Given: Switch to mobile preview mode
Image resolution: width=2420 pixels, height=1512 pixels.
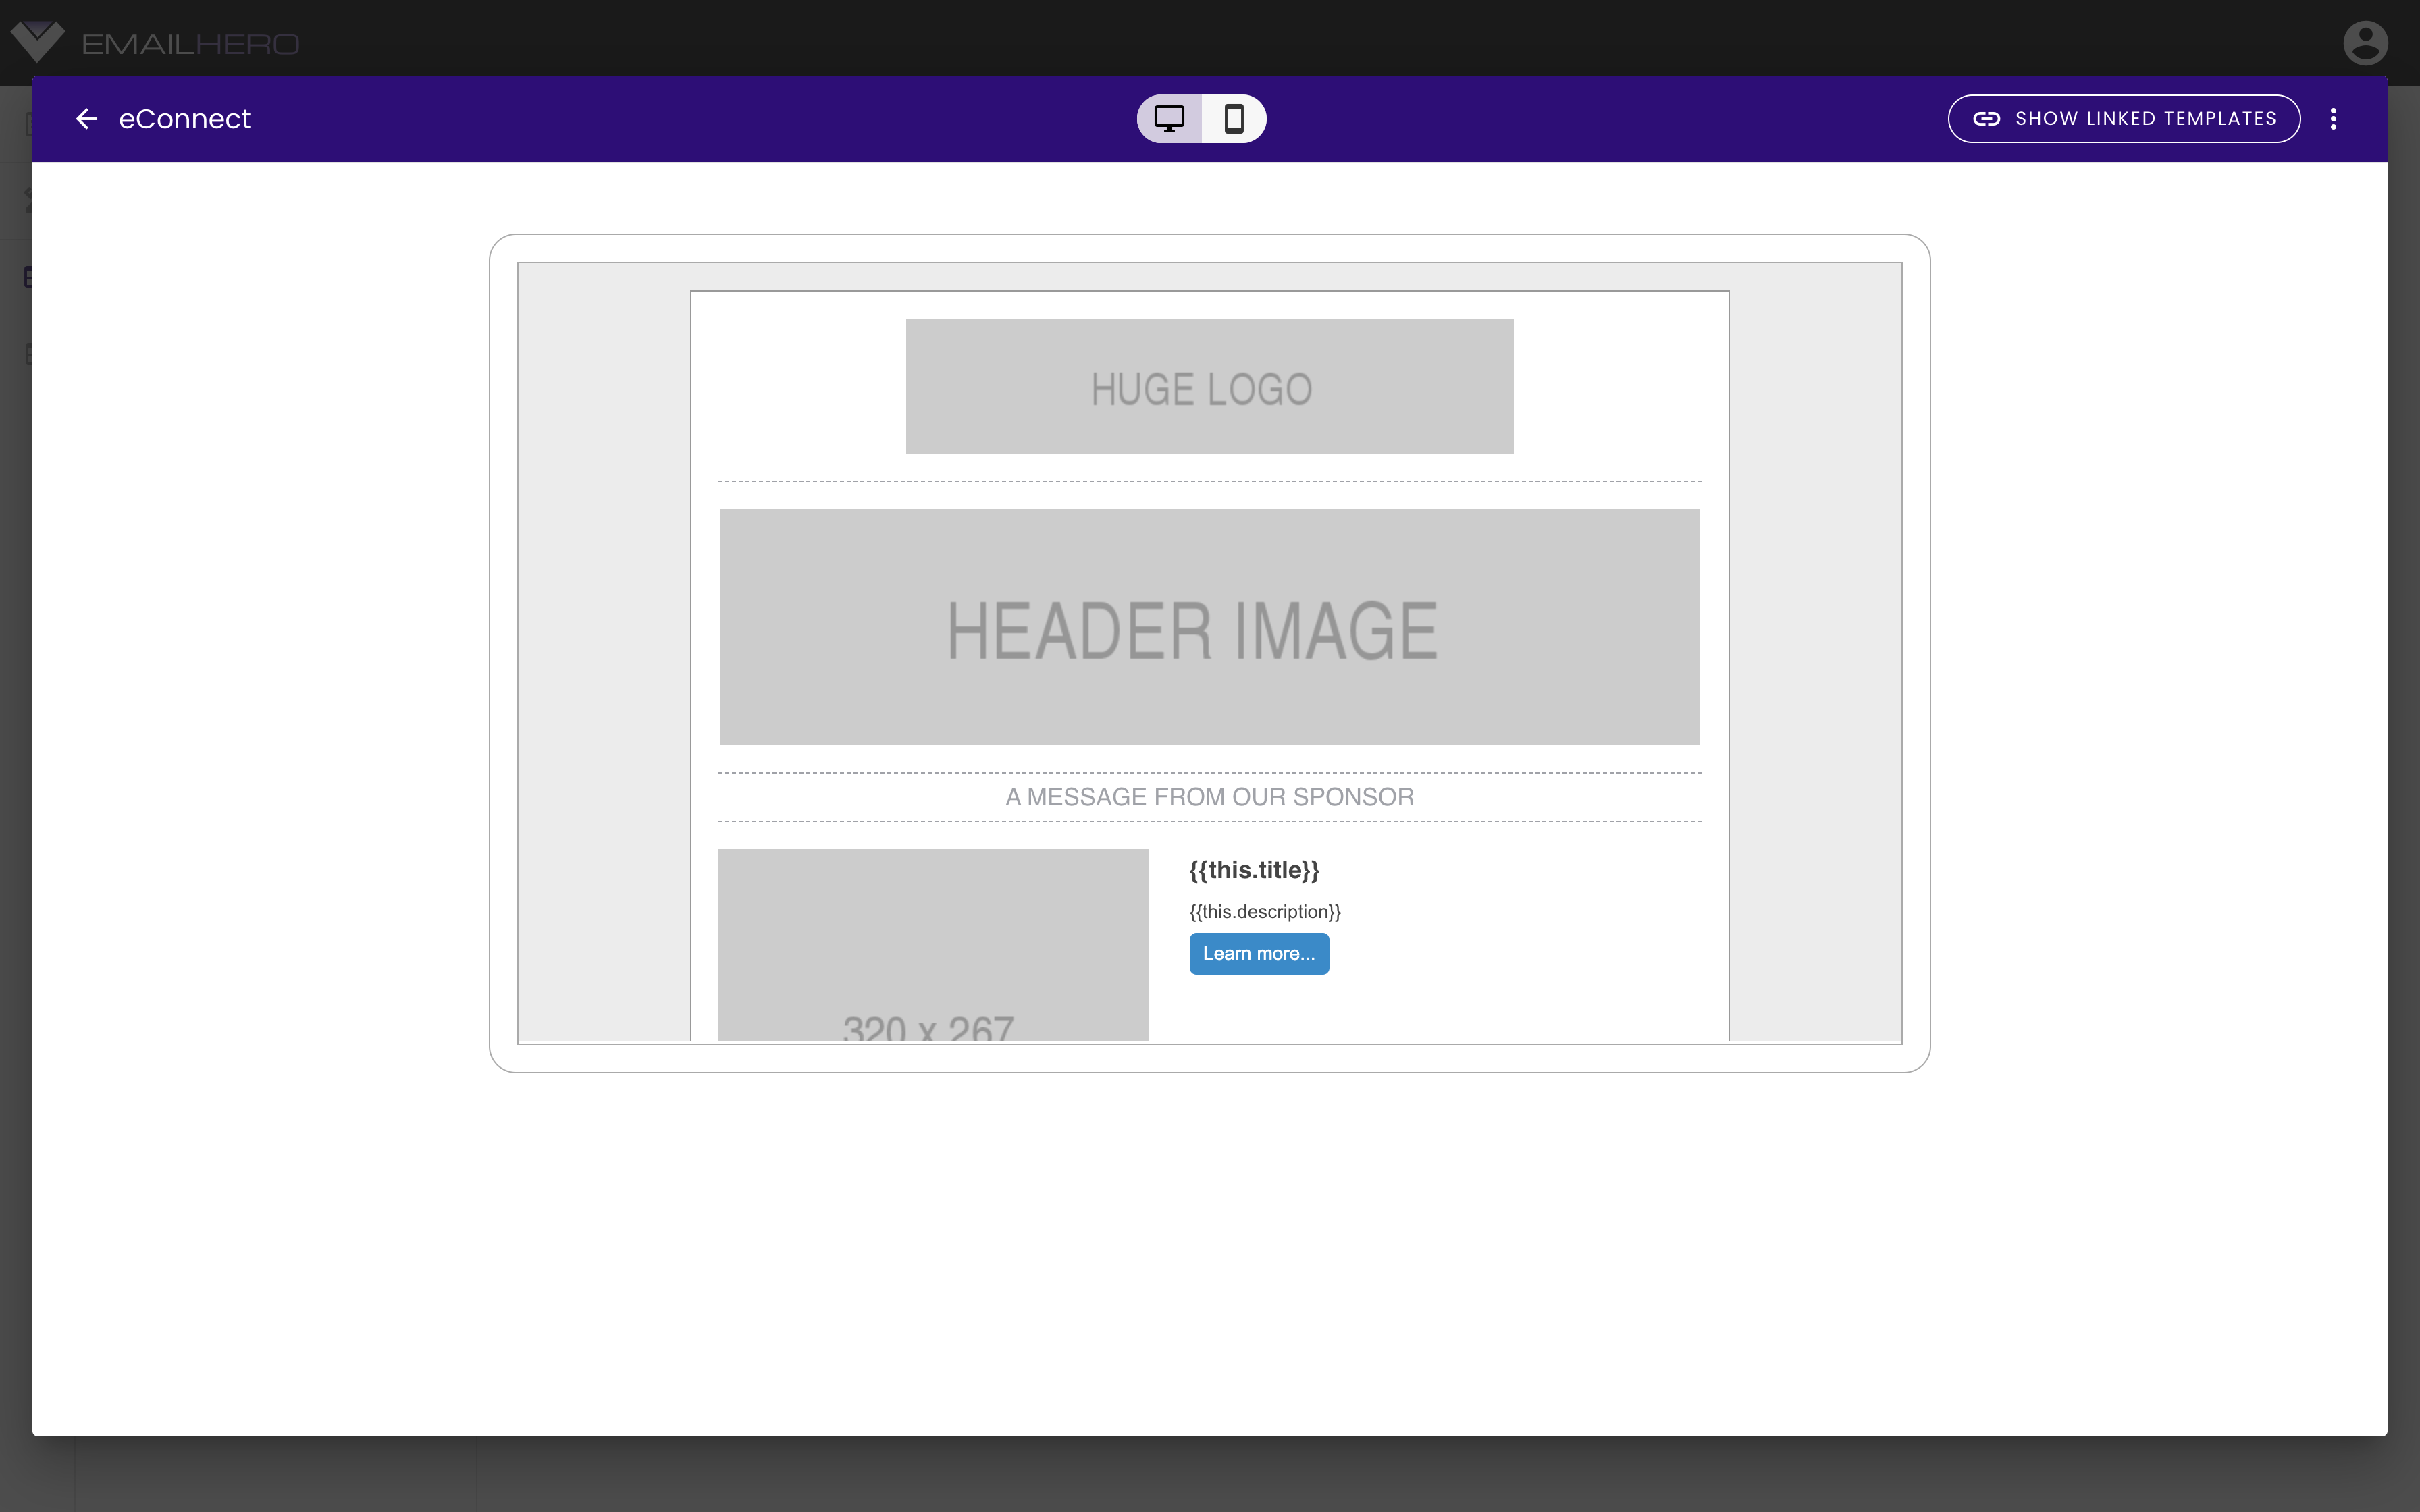Looking at the screenshot, I should [x=1234, y=119].
